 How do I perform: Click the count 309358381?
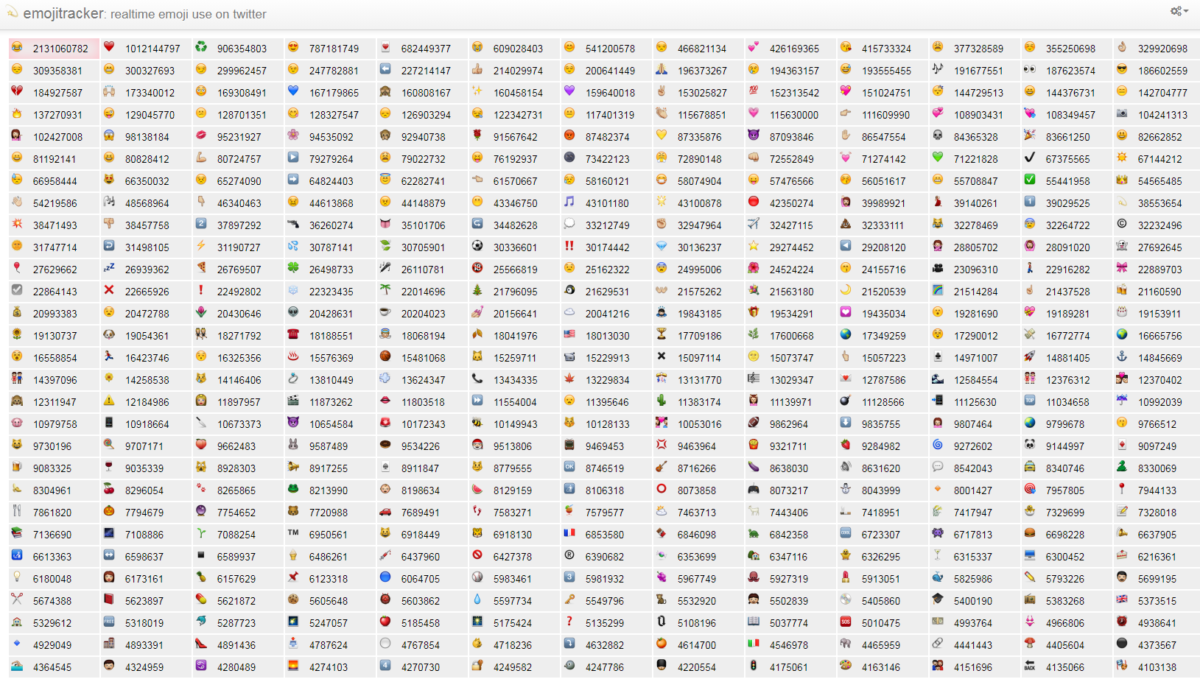[x=58, y=71]
